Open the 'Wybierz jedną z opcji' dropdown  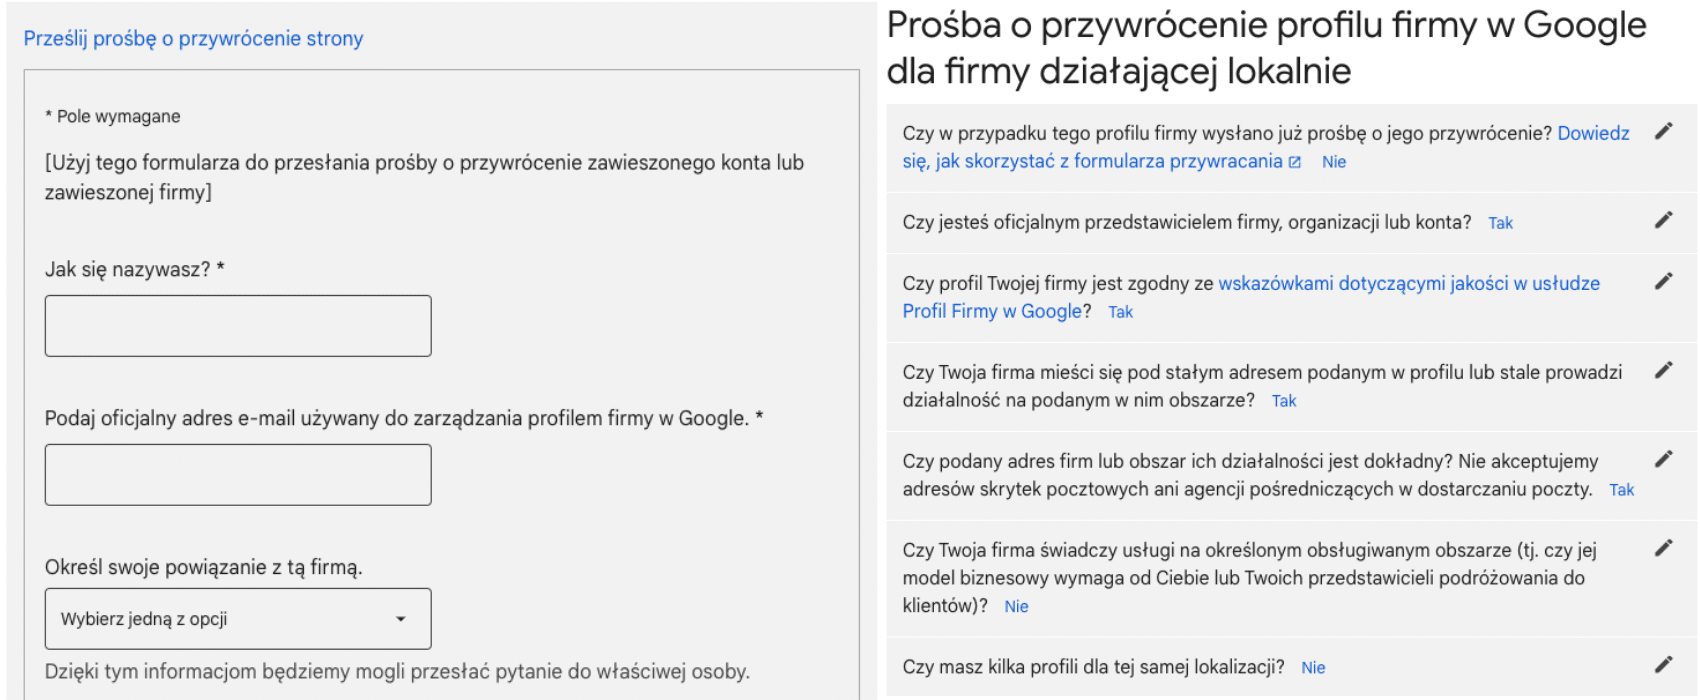[x=237, y=619]
